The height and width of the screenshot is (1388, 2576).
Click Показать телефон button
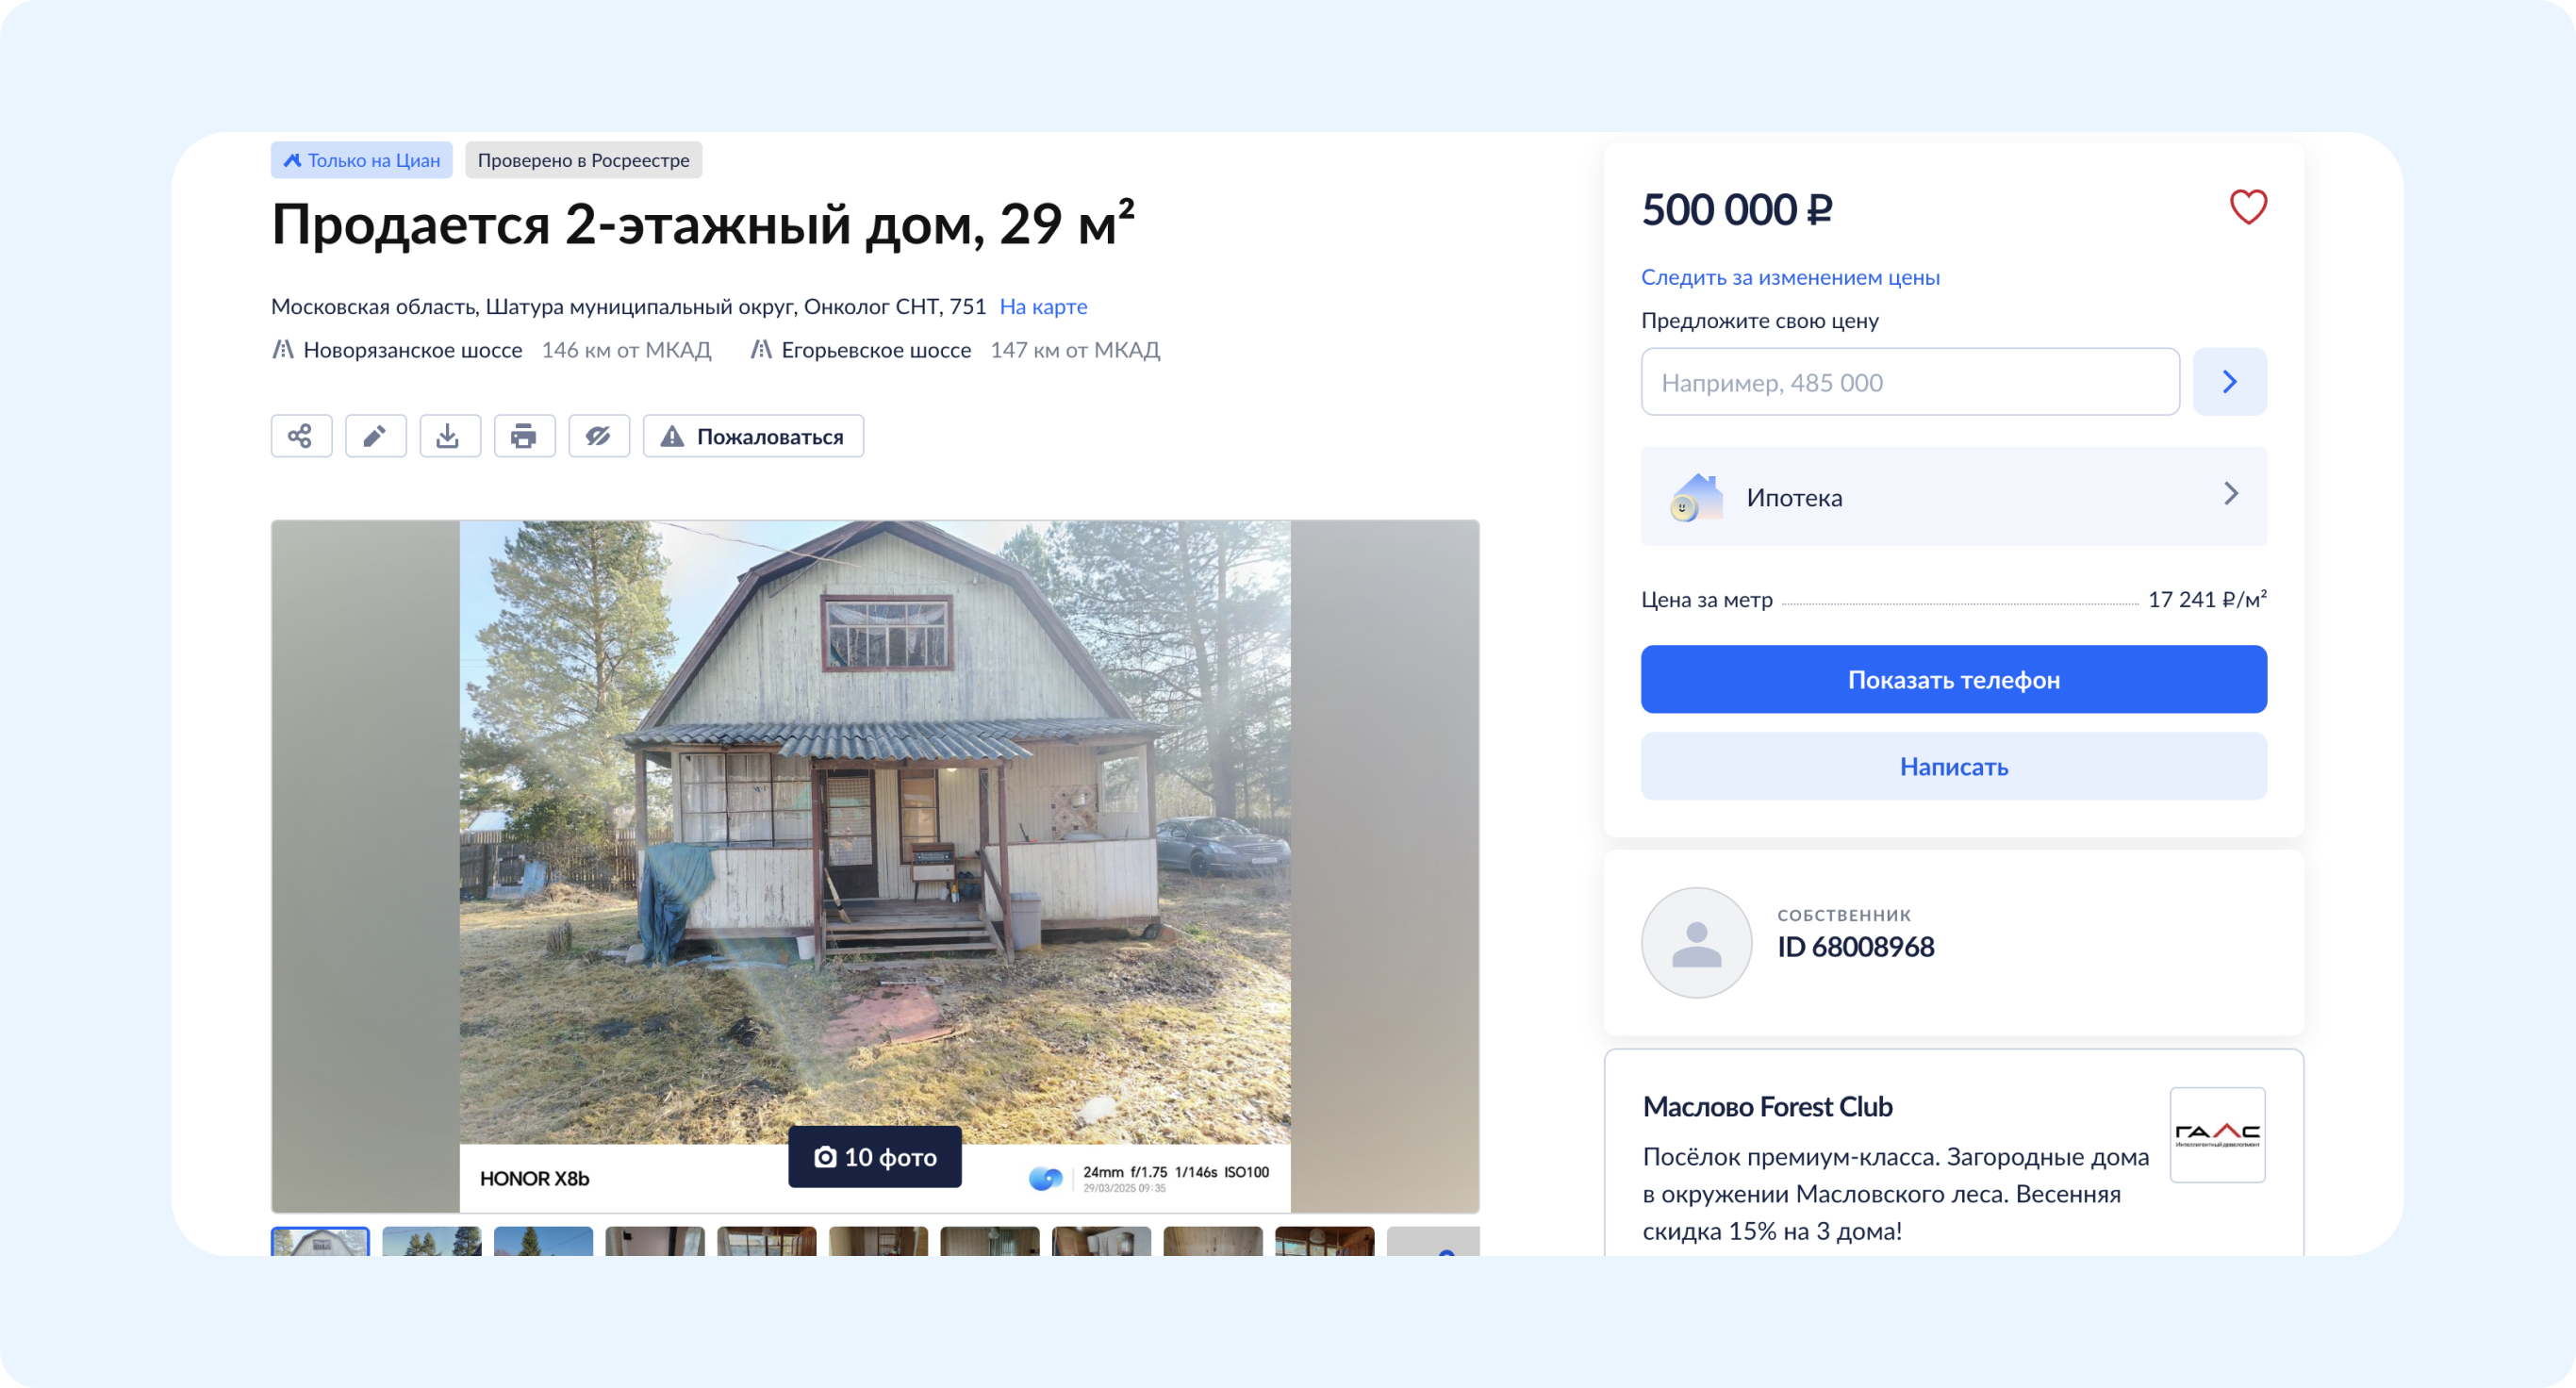point(1953,679)
